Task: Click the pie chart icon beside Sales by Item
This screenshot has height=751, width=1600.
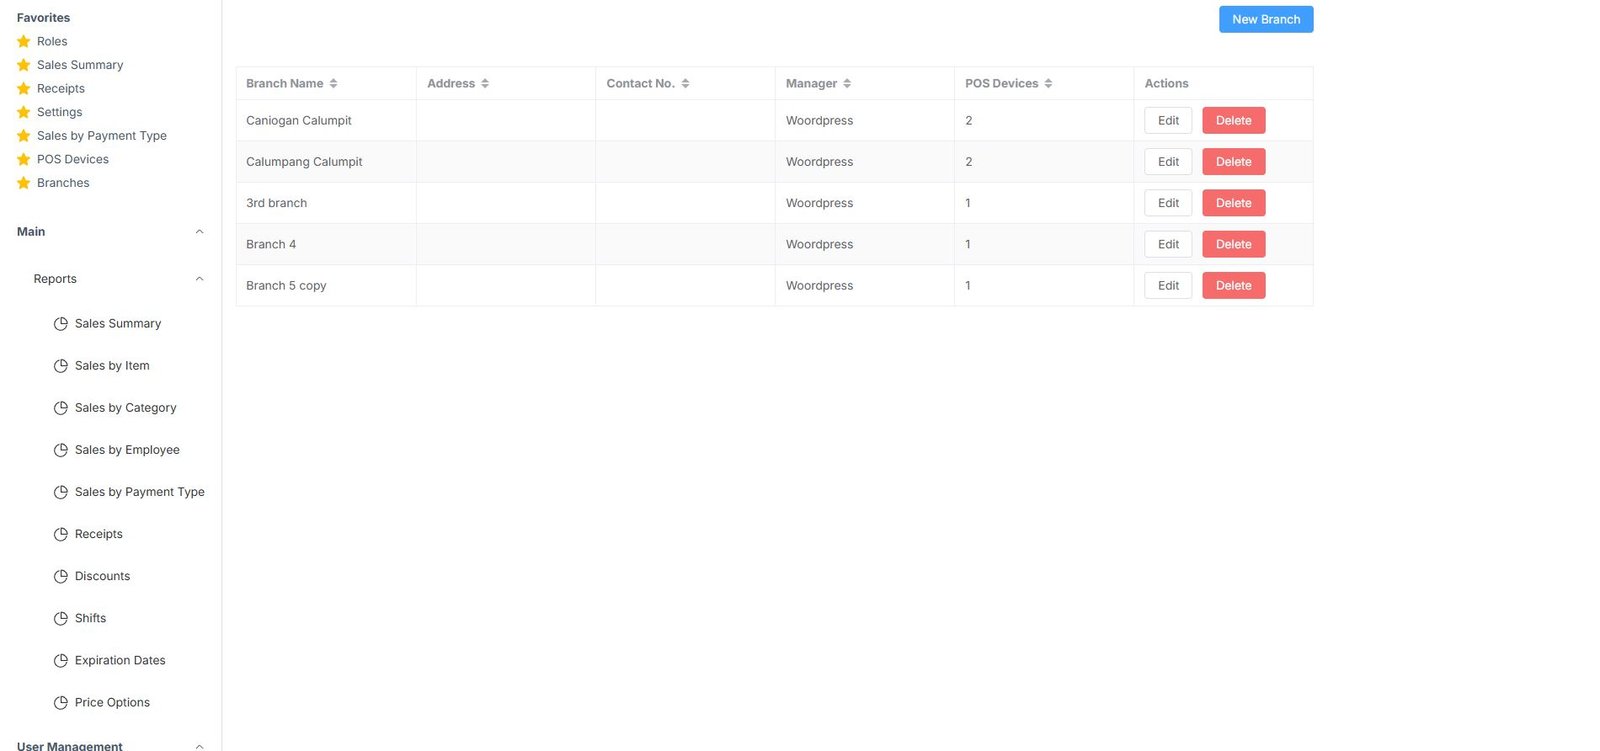Action: coord(60,366)
